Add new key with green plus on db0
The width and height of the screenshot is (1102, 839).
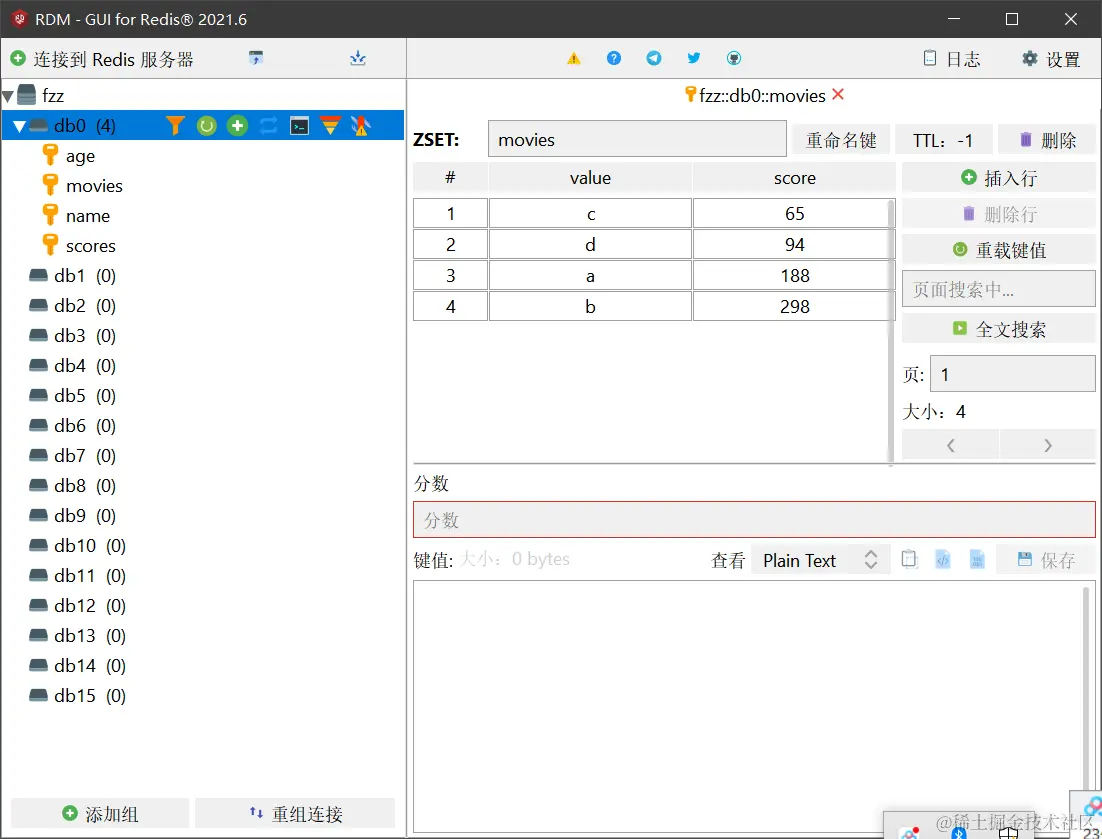238,126
